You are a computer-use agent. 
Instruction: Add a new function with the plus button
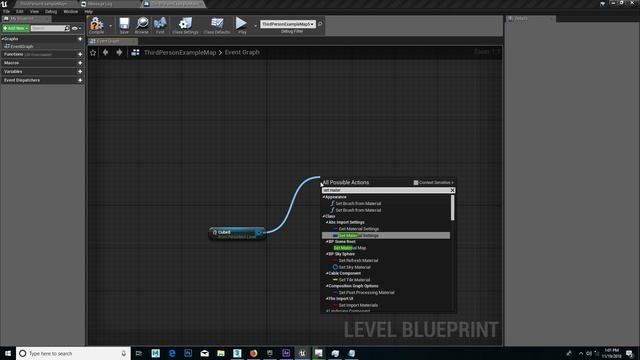80,54
